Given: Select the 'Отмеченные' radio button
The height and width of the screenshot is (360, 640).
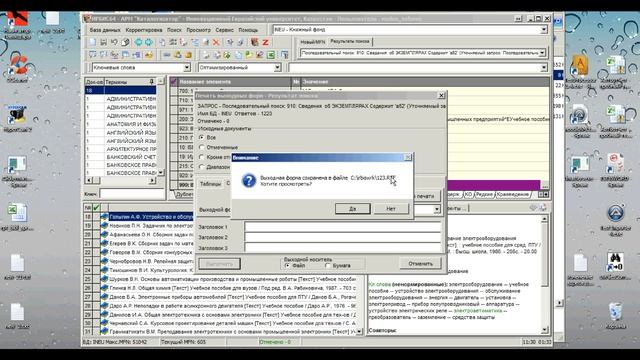Looking at the screenshot, I should click(x=202, y=147).
